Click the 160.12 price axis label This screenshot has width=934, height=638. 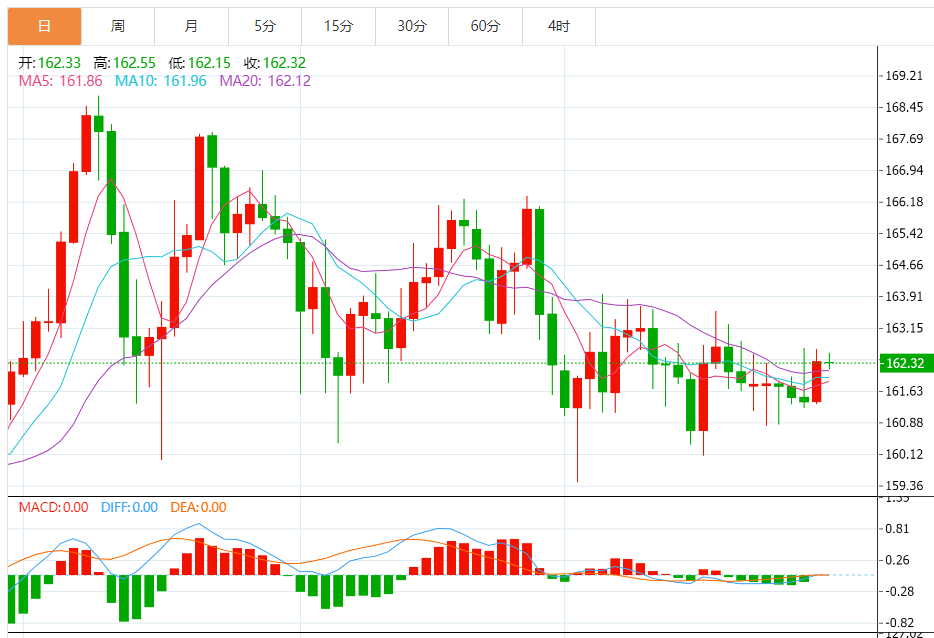click(x=904, y=455)
